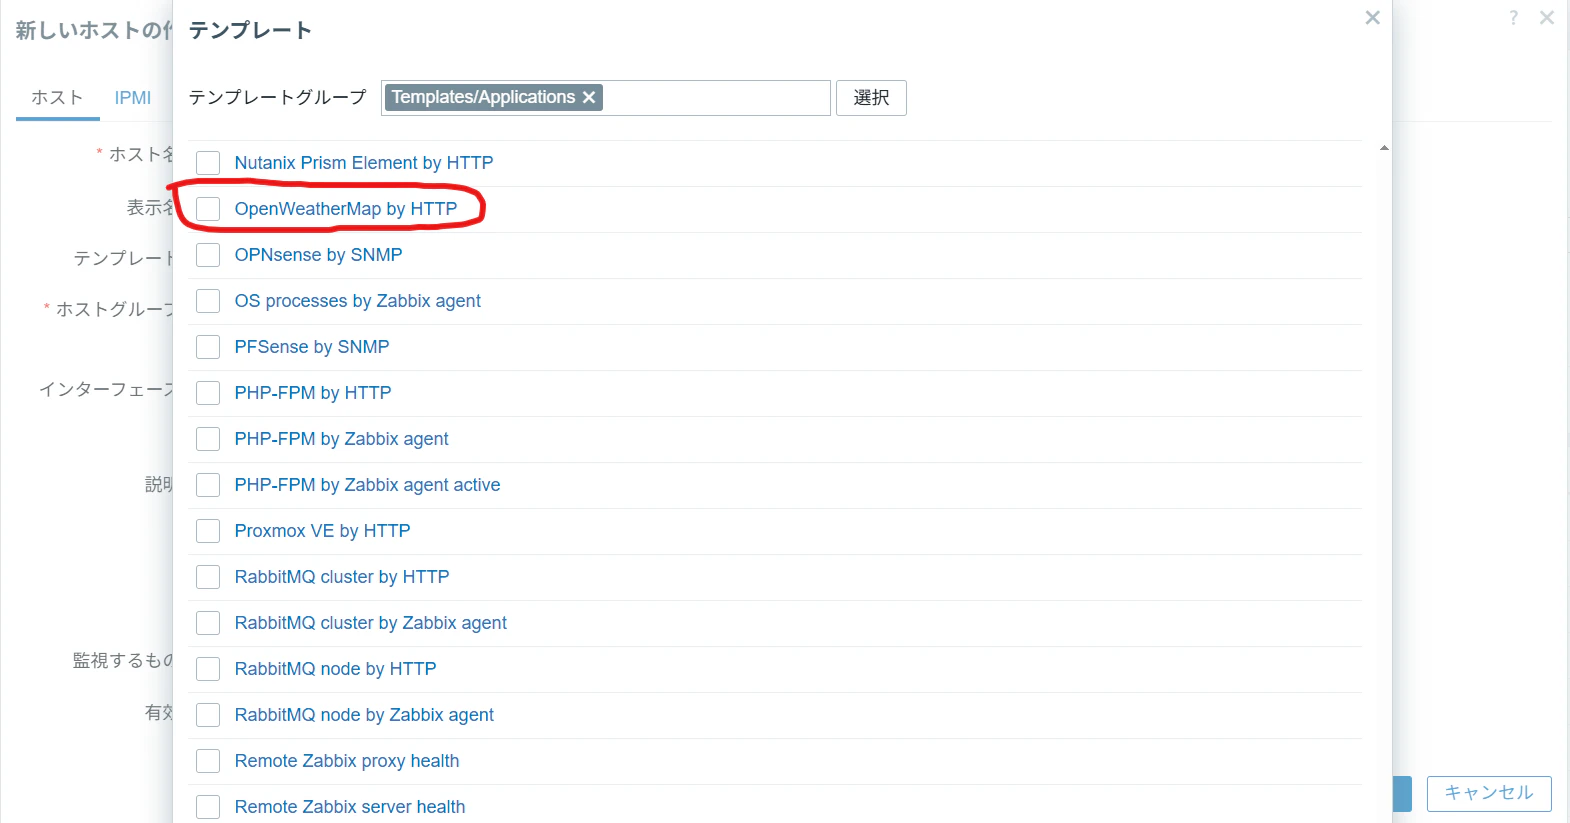The image size is (1570, 823).
Task: Open the Proxmox VE by HTTP link
Action: pos(323,531)
